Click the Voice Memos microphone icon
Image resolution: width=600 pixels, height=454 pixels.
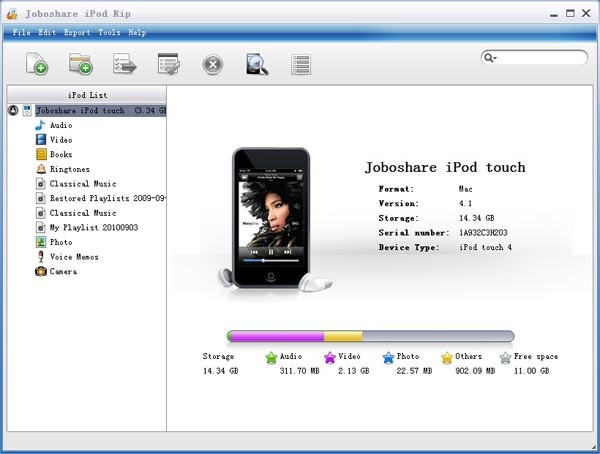coord(41,256)
